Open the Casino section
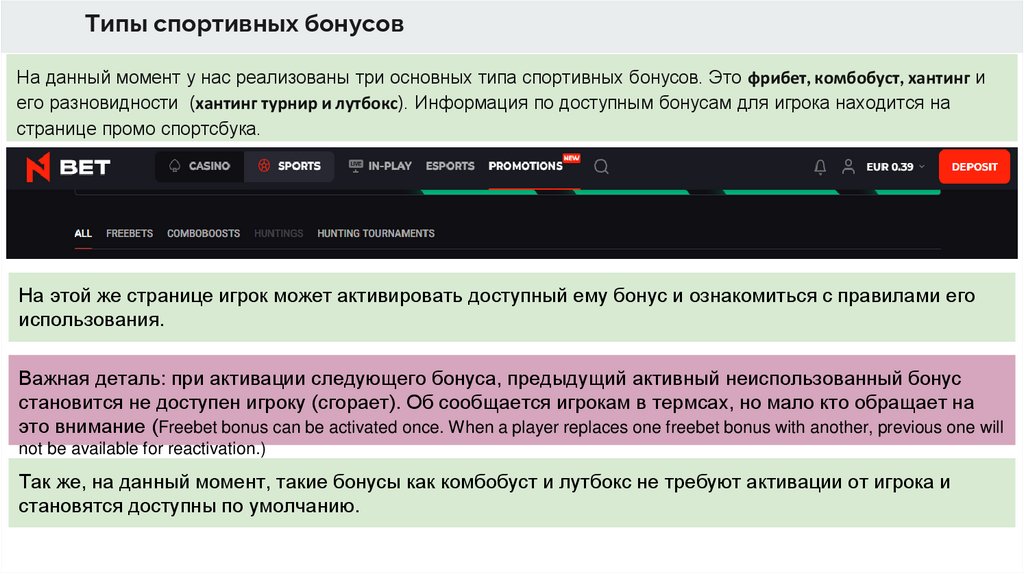Image resolution: width=1024 pixels, height=574 pixels. (199, 167)
